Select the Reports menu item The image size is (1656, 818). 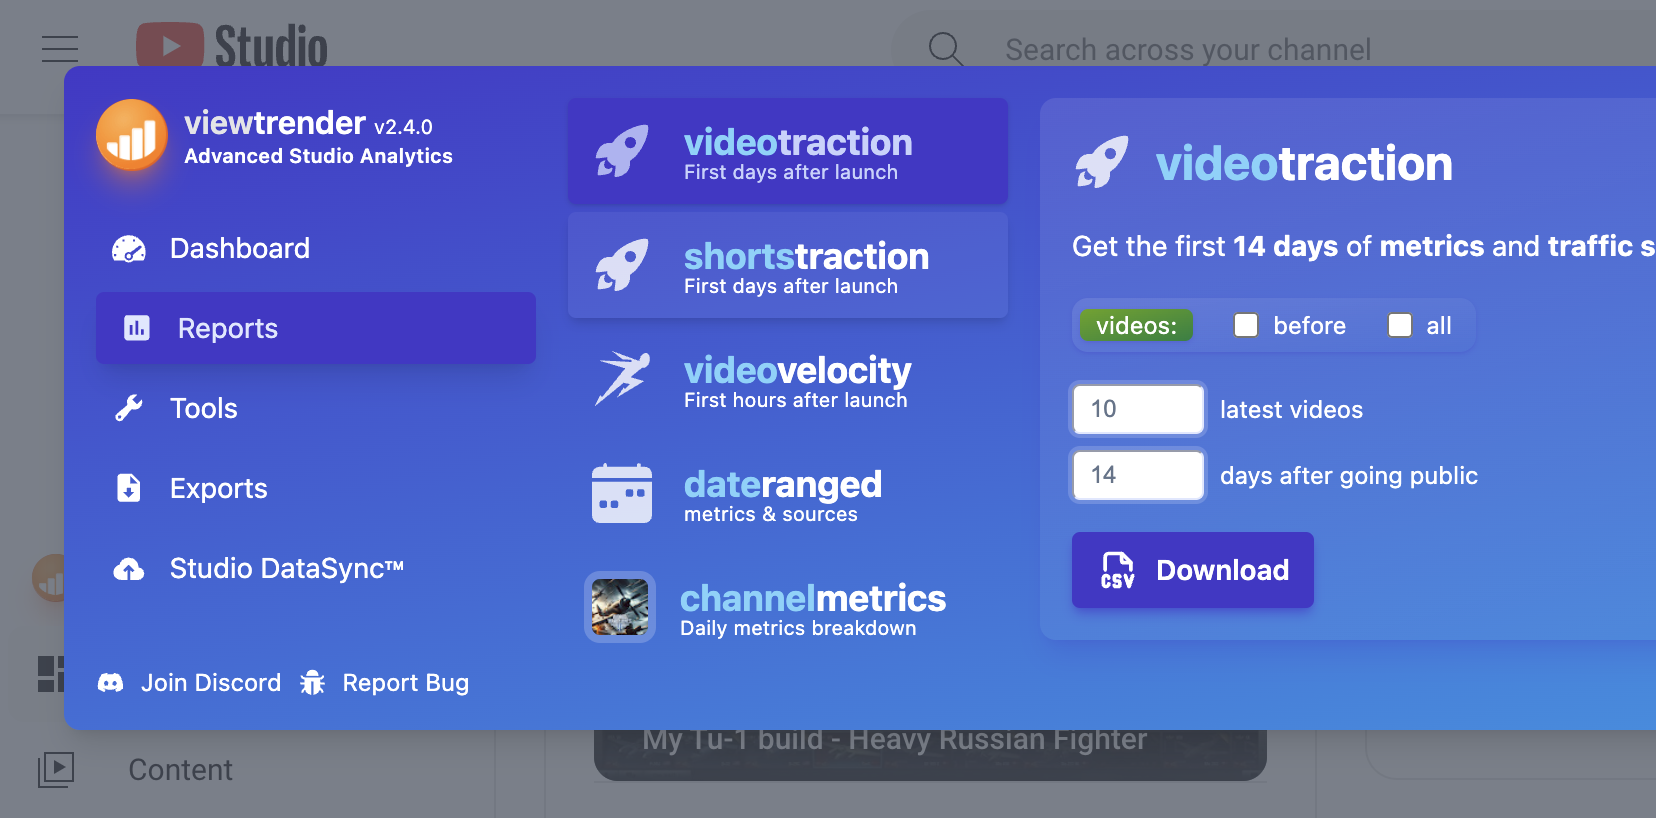(x=316, y=328)
